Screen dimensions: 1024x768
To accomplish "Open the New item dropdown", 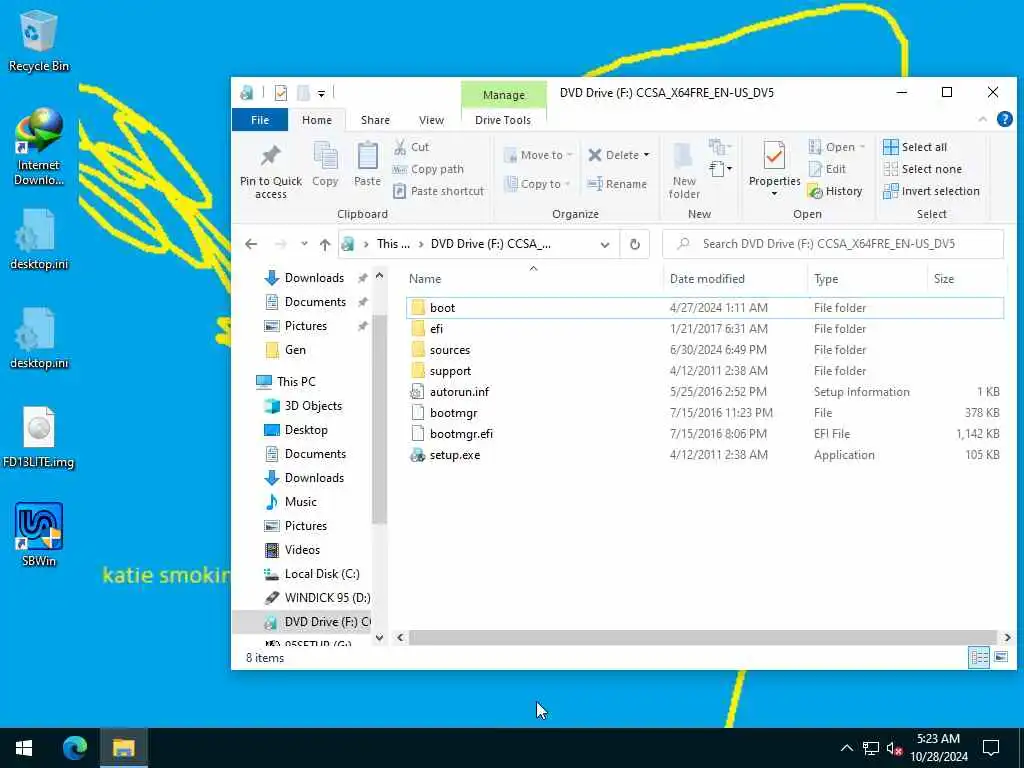I will coord(720,169).
